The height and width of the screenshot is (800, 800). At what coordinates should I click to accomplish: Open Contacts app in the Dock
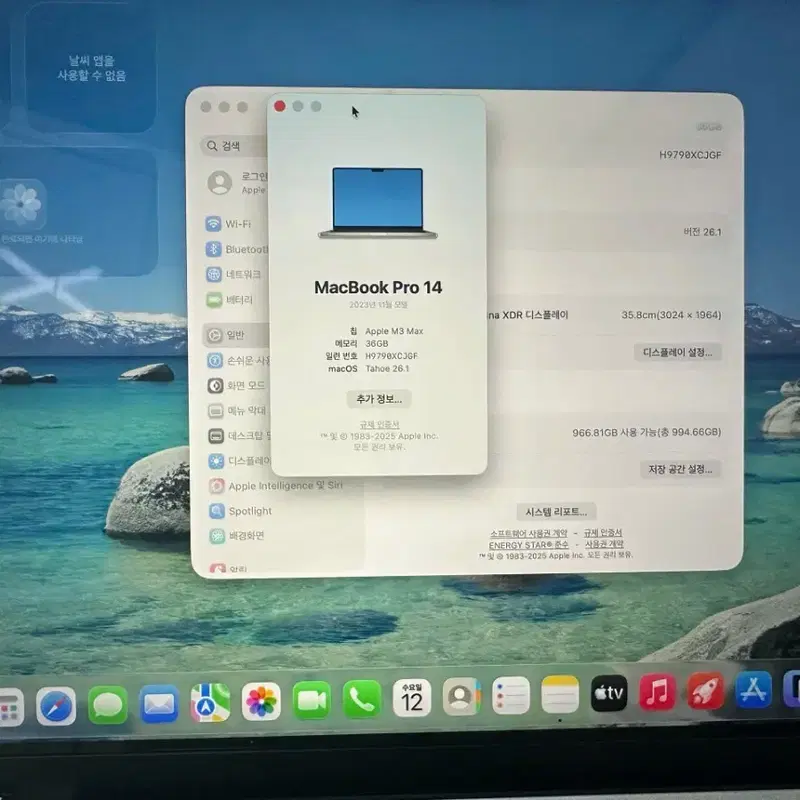pyautogui.click(x=462, y=696)
